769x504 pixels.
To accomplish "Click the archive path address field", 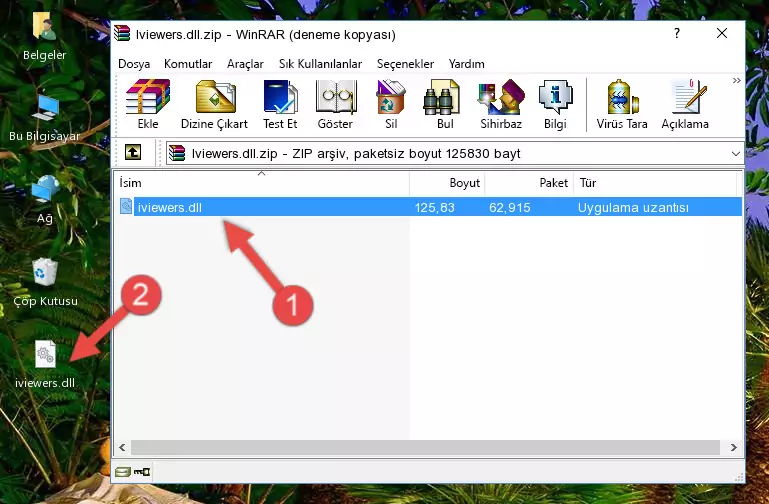I will [455, 153].
